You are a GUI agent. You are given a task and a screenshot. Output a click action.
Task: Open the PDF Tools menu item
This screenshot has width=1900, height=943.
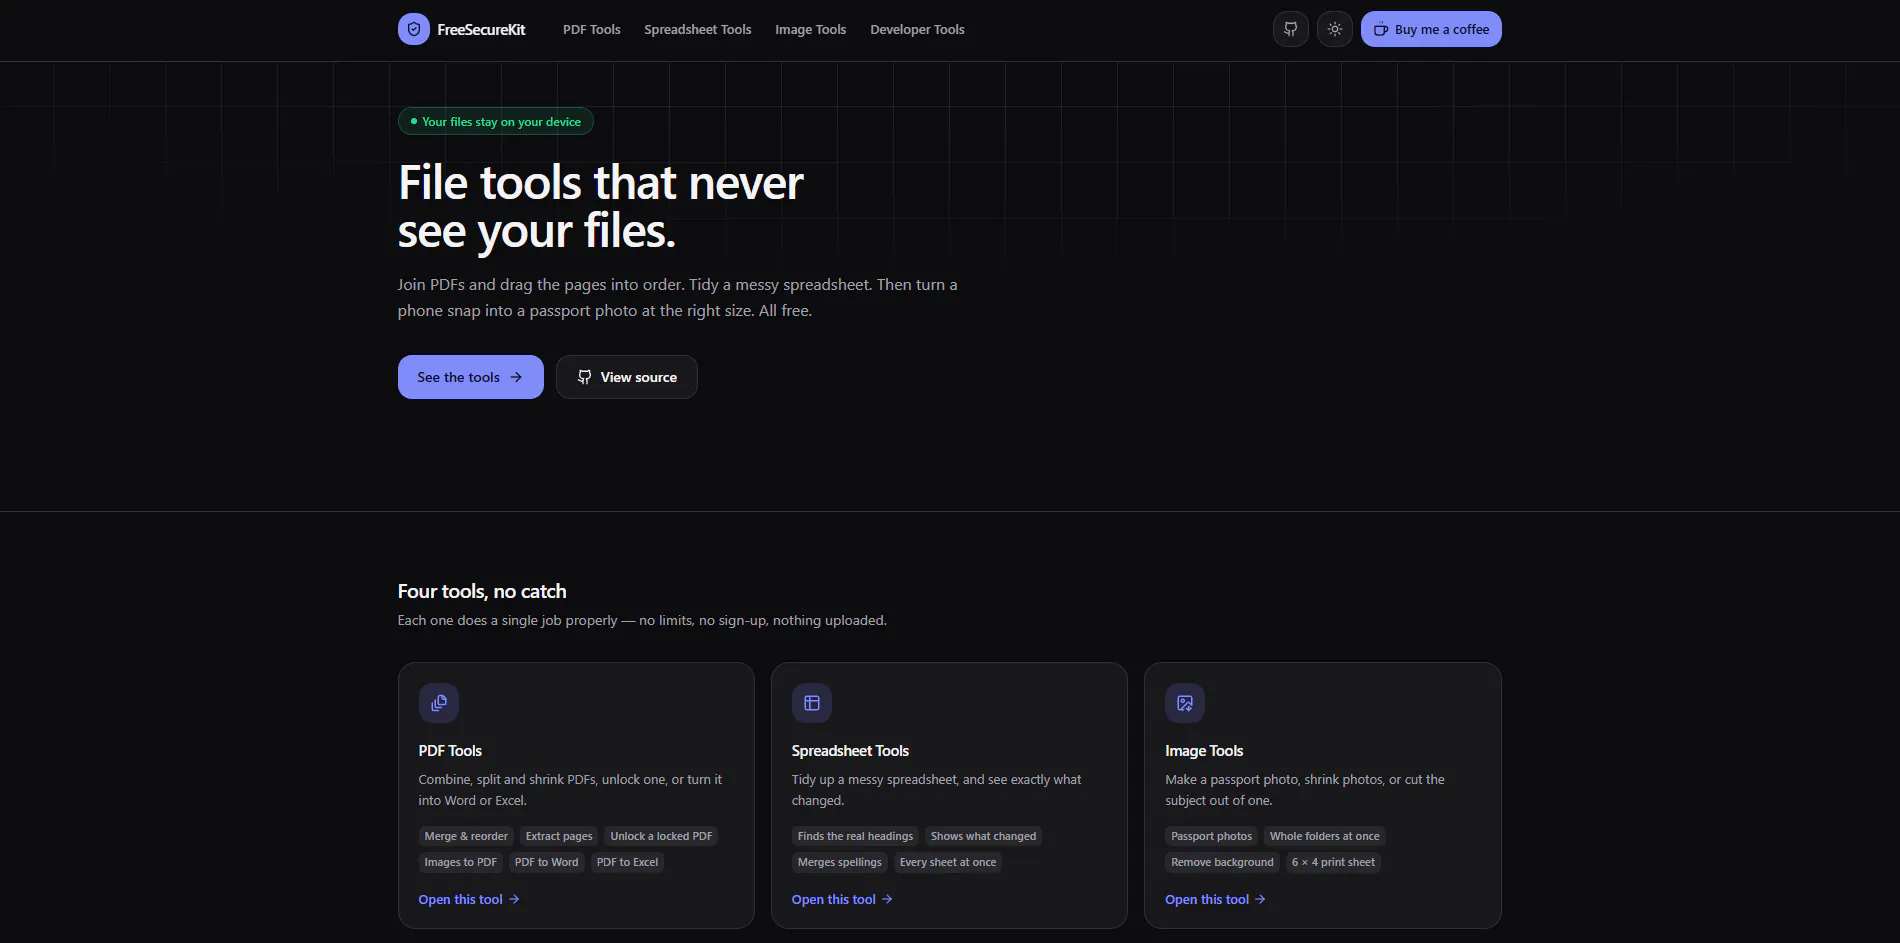point(592,29)
